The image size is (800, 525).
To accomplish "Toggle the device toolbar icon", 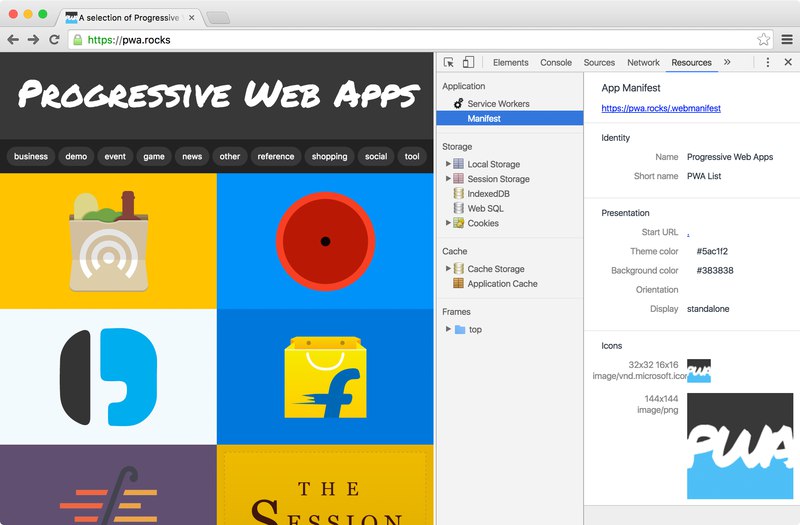I will (468, 62).
